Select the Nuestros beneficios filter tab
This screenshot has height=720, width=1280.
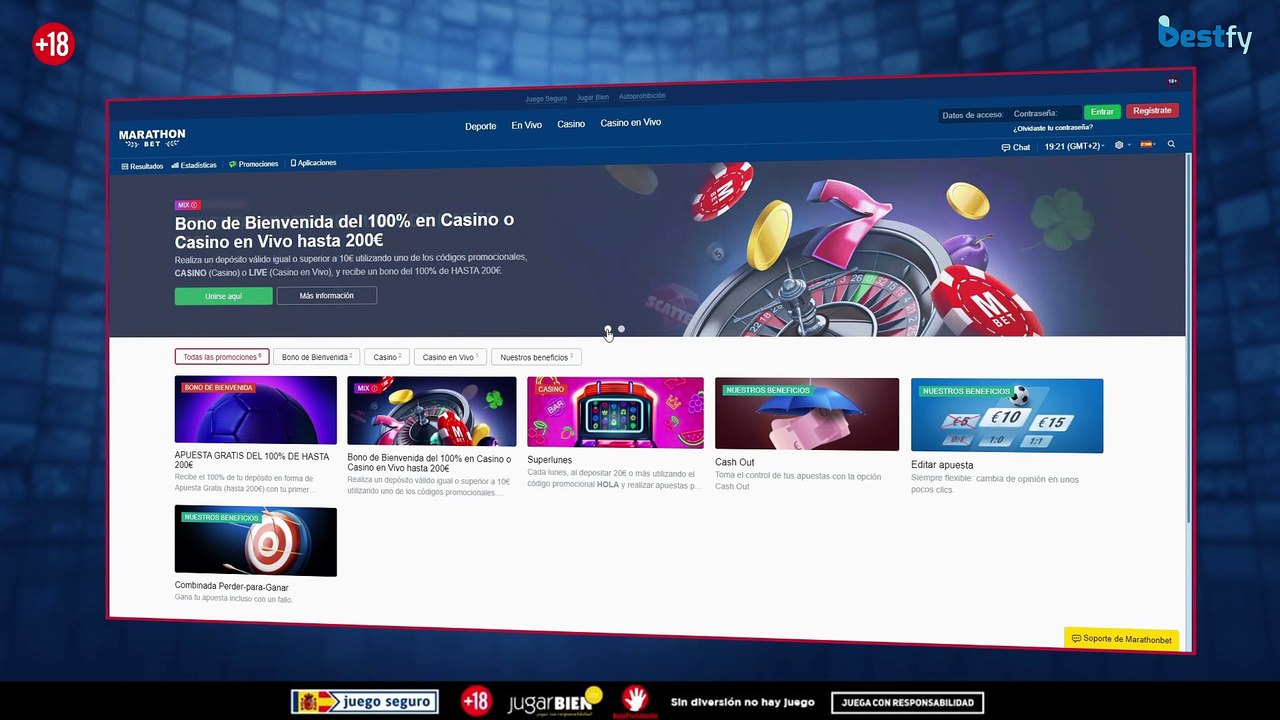tap(536, 357)
